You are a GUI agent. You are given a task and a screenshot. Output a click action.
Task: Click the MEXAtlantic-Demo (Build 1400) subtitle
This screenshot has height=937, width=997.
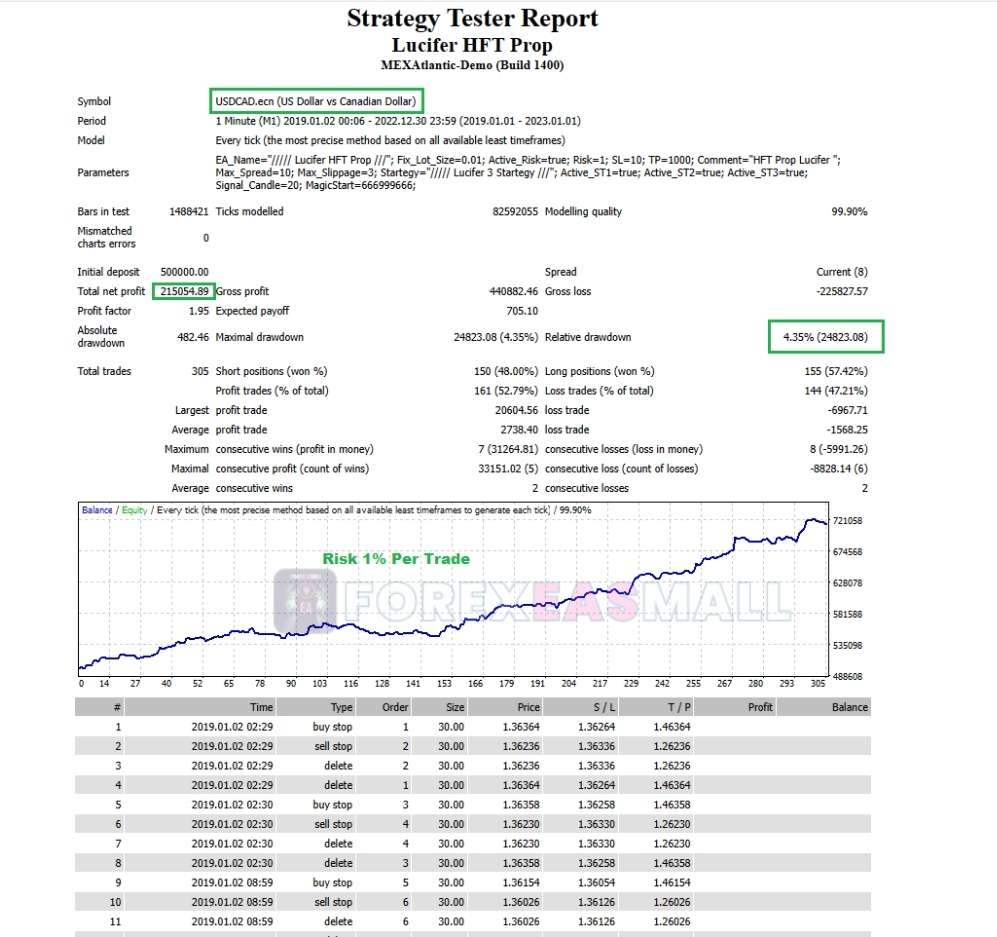tap(472, 65)
